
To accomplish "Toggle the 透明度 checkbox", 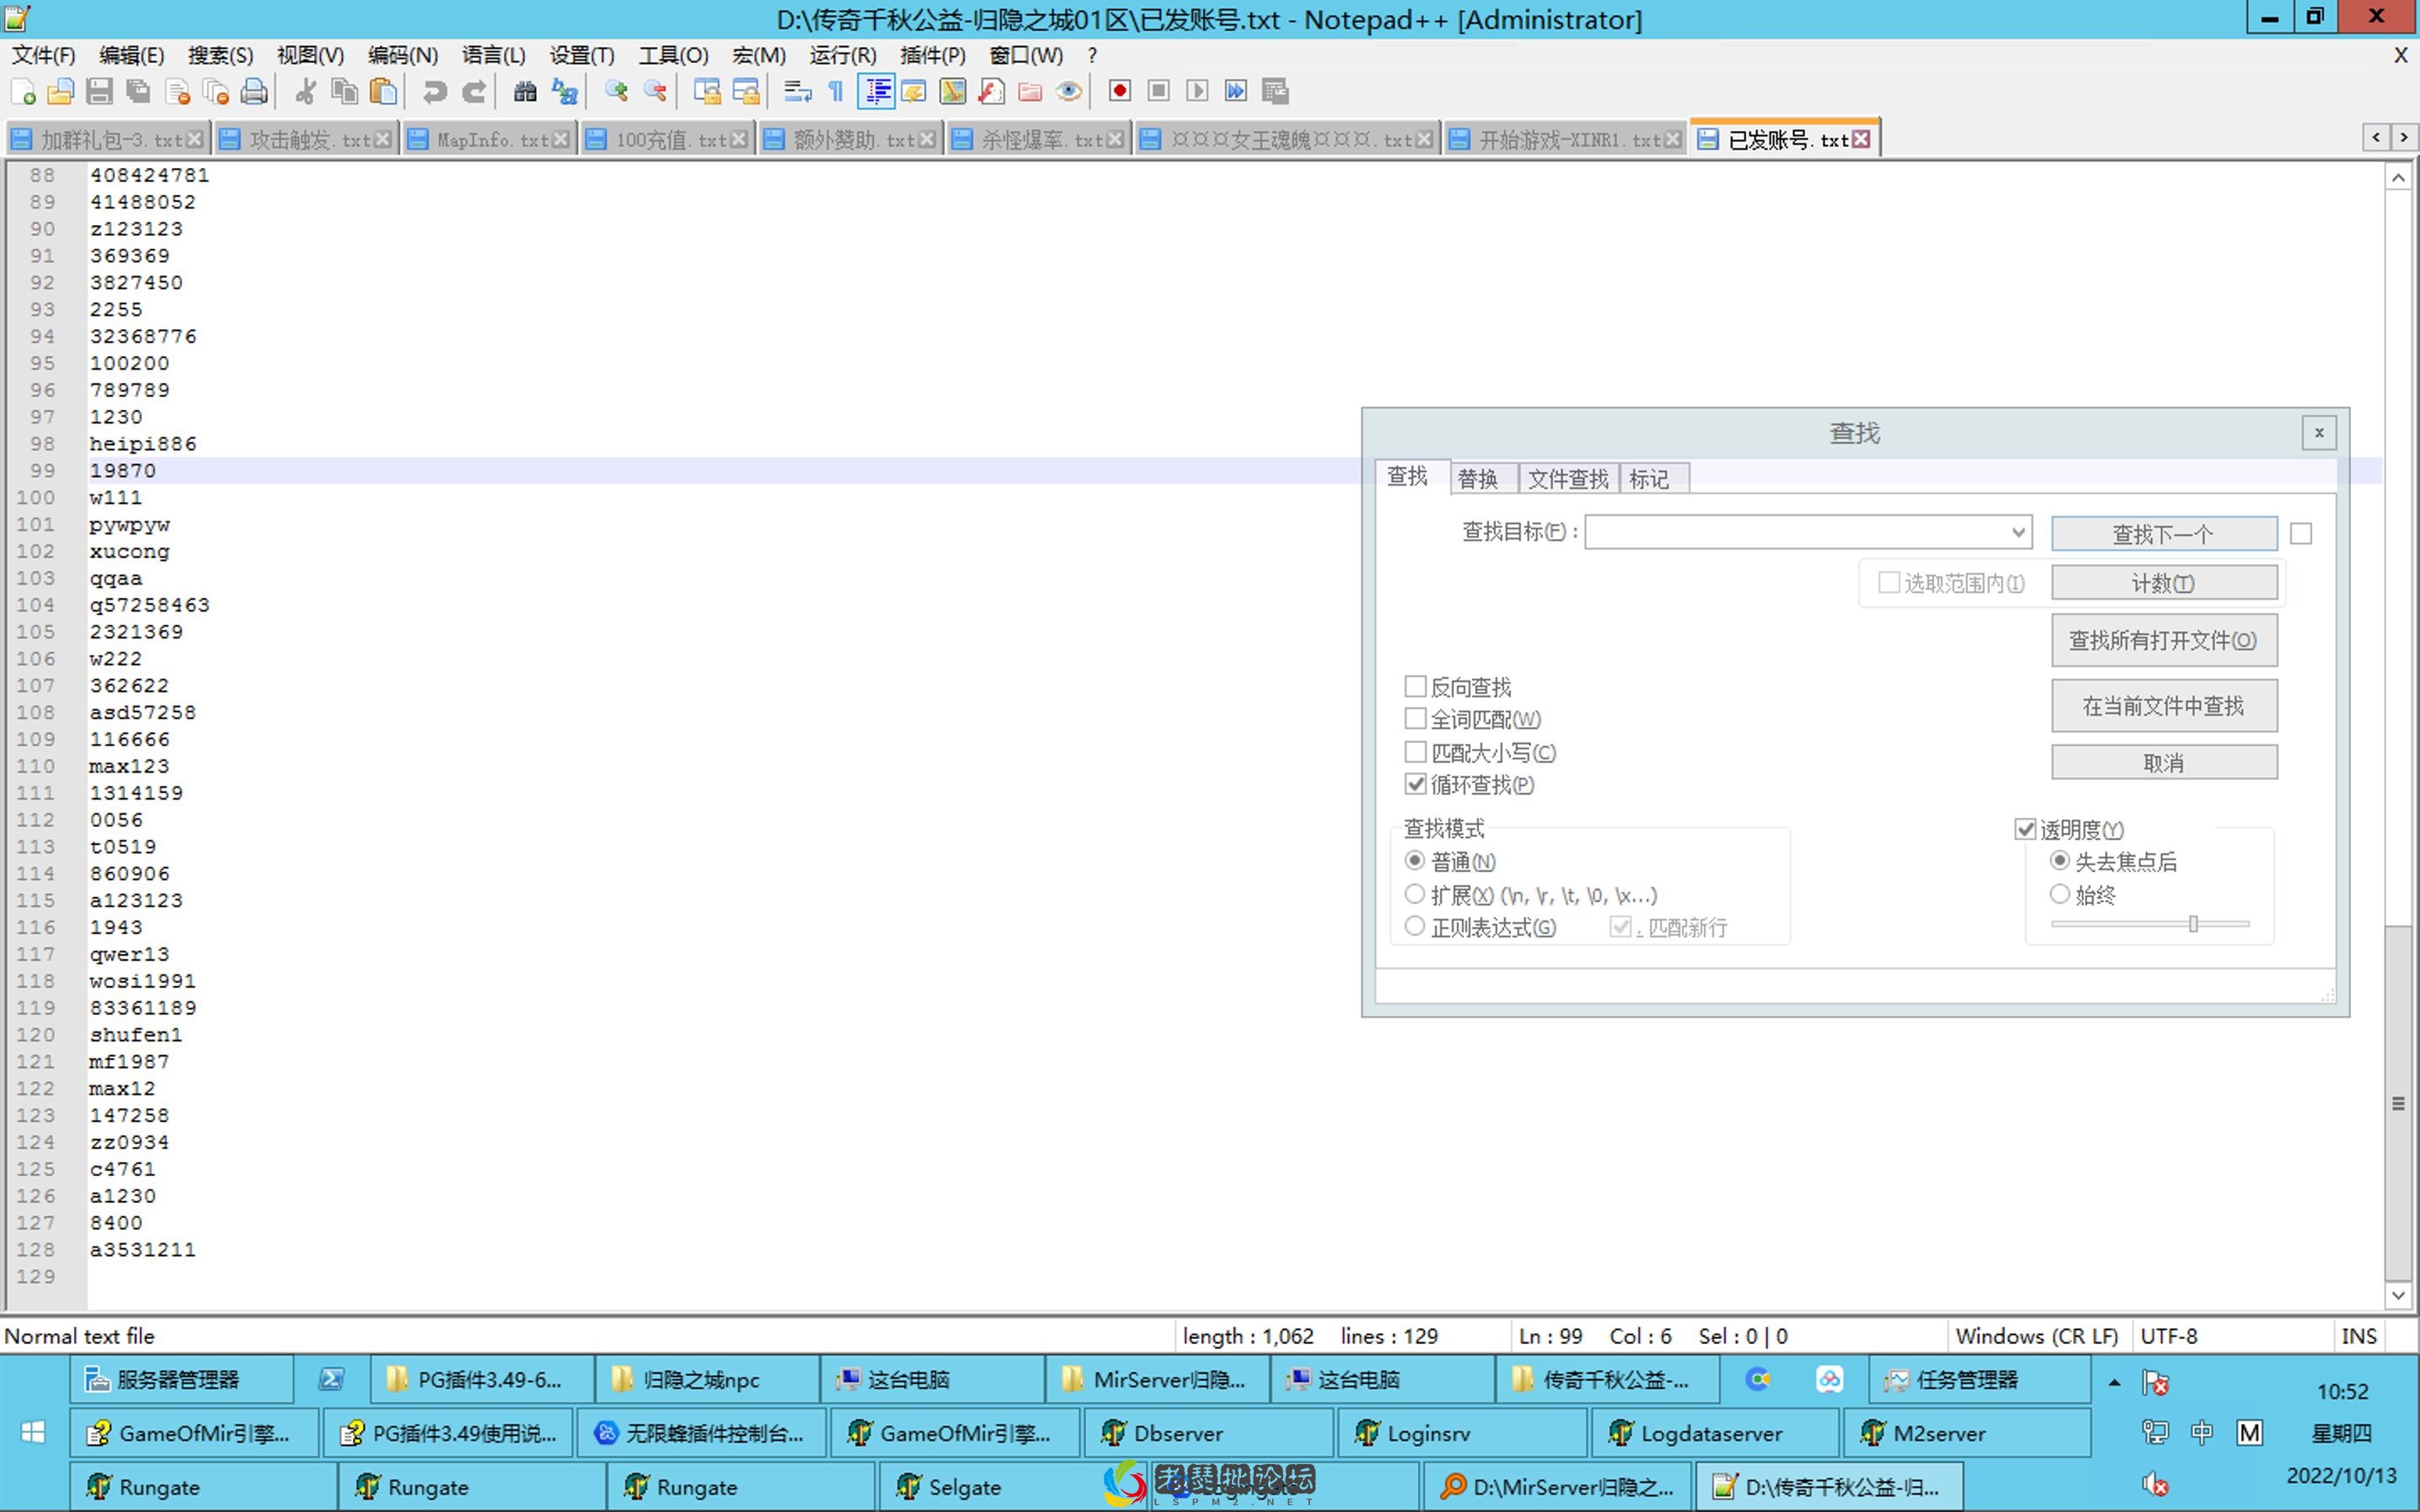I will pos(2025,829).
